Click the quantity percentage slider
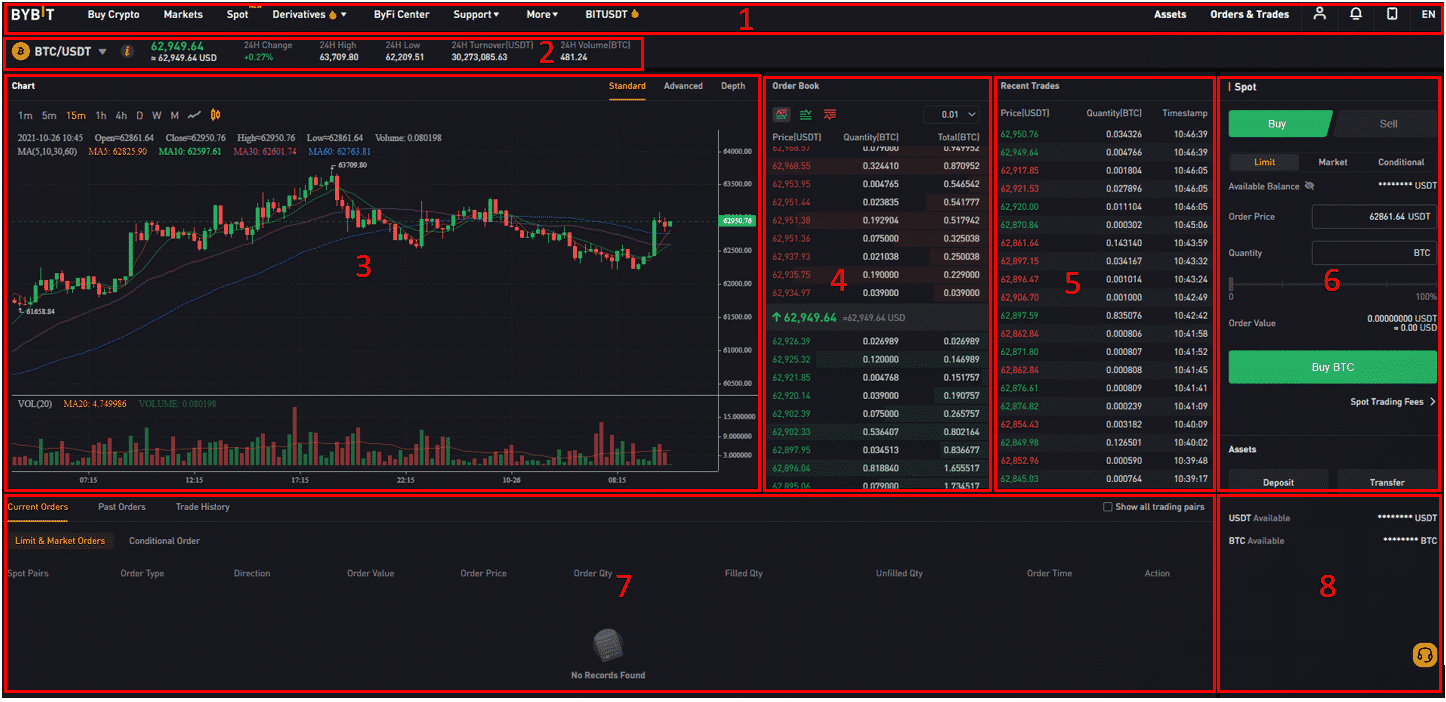Screen dimensions: 1446x702 point(1332,284)
